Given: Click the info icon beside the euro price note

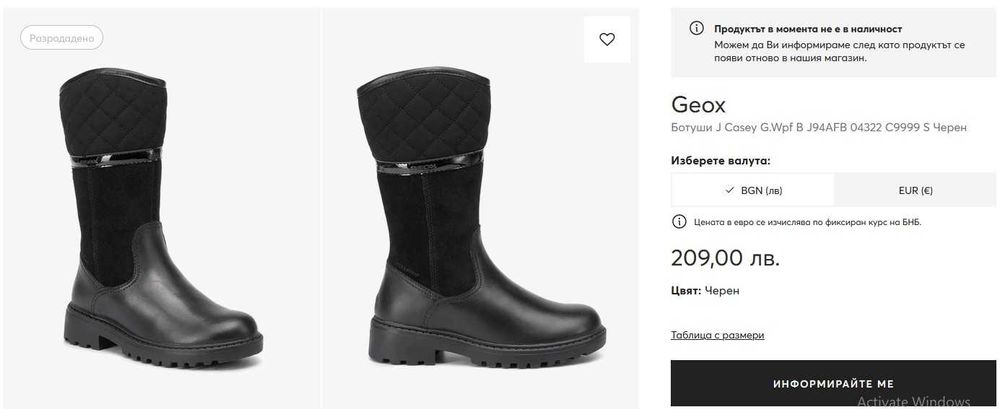Looking at the screenshot, I should click(x=680, y=221).
